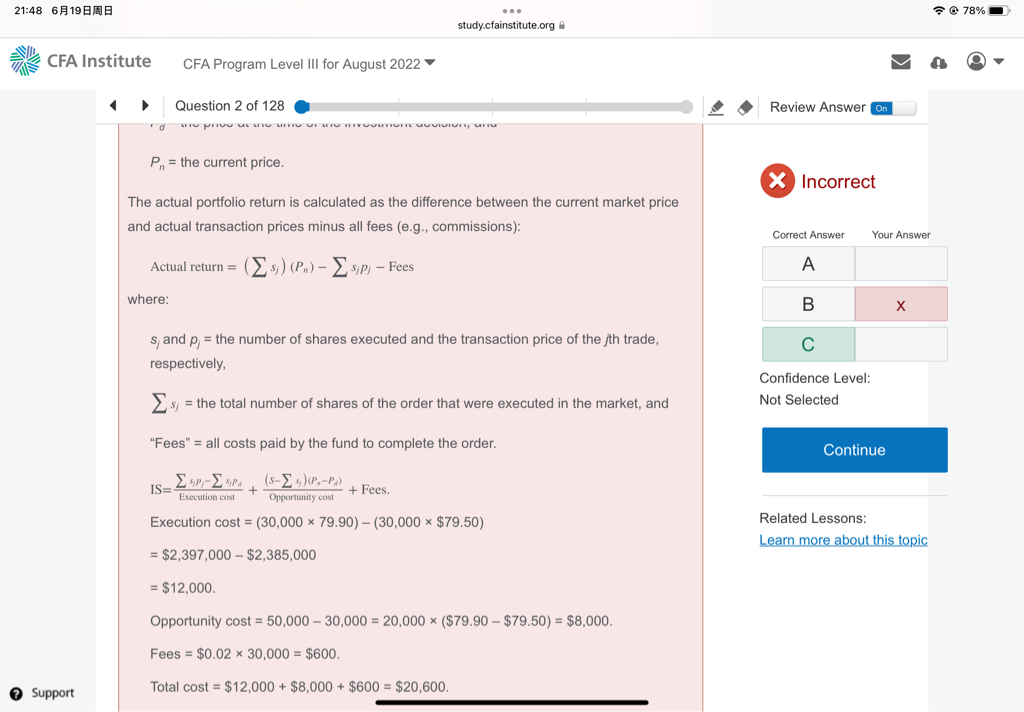Click the CFA Institute logo
1024x712 pixels.
click(x=81, y=61)
